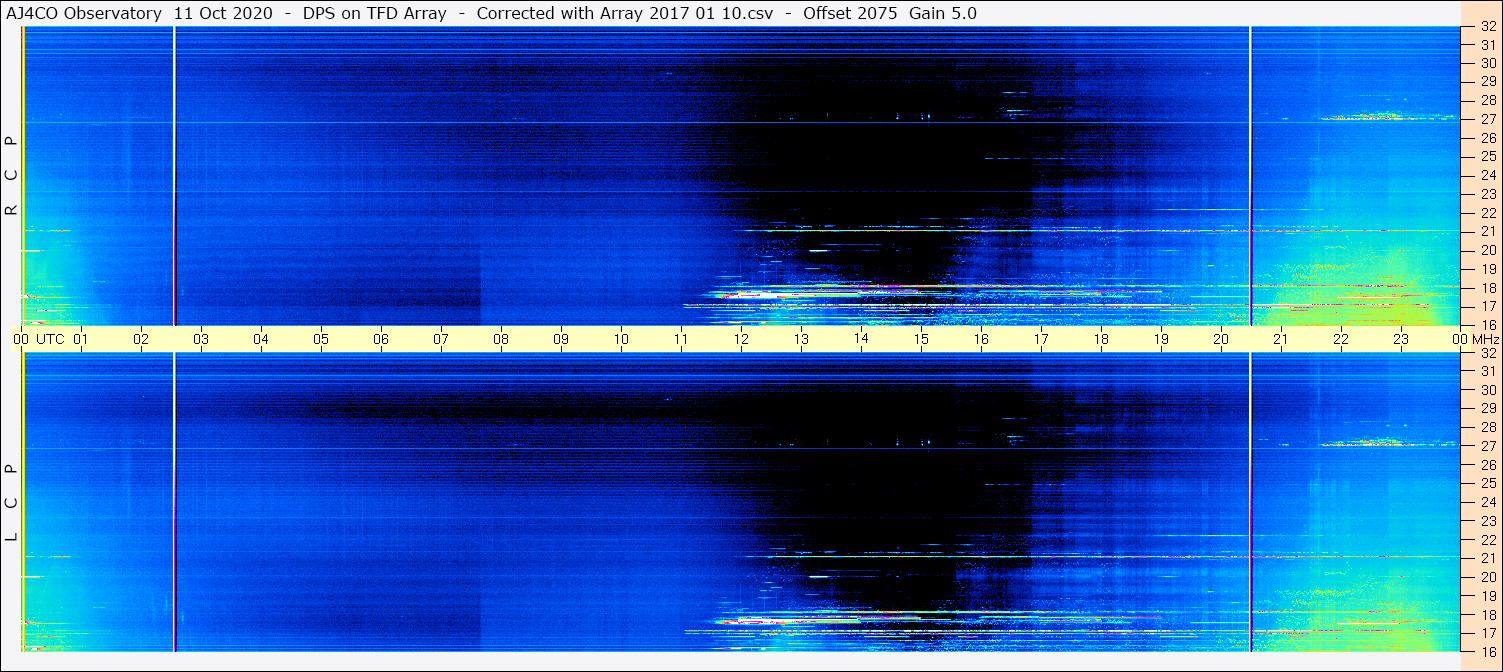This screenshot has width=1503, height=672.
Task: Click the '20' MHz label in LCP panel
Action: click(x=1487, y=577)
